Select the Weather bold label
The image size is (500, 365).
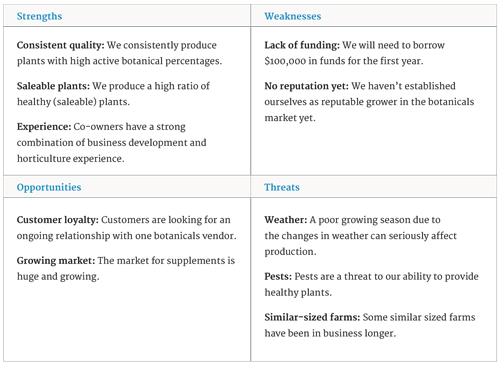click(286, 220)
